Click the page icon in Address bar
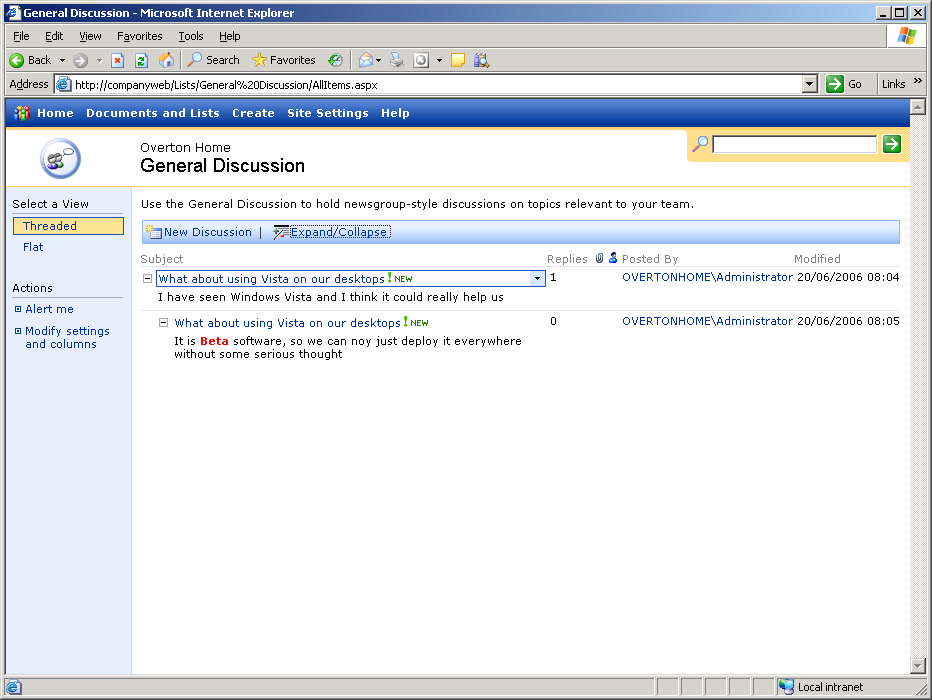Viewport: 932px width, 700px height. point(64,84)
